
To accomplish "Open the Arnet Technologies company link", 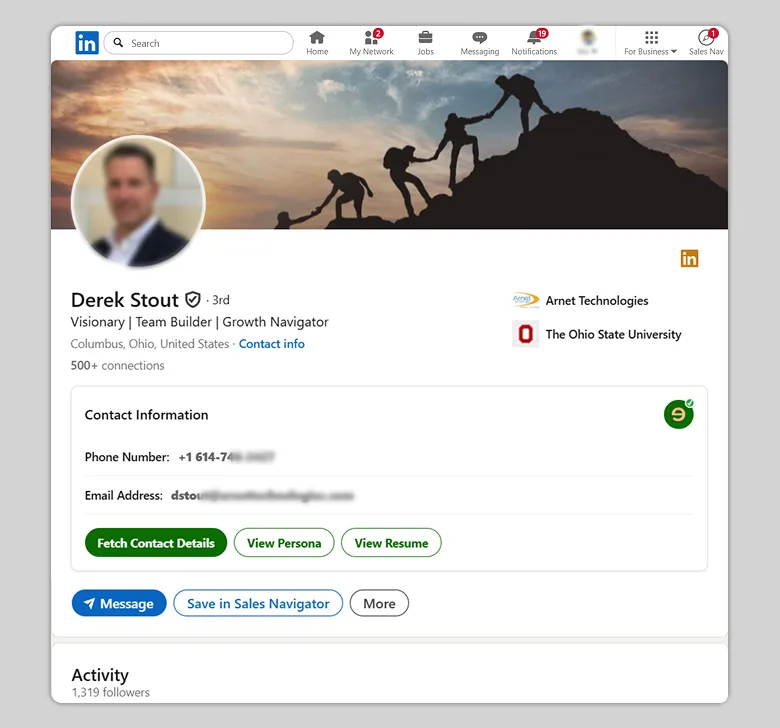I will 596,301.
